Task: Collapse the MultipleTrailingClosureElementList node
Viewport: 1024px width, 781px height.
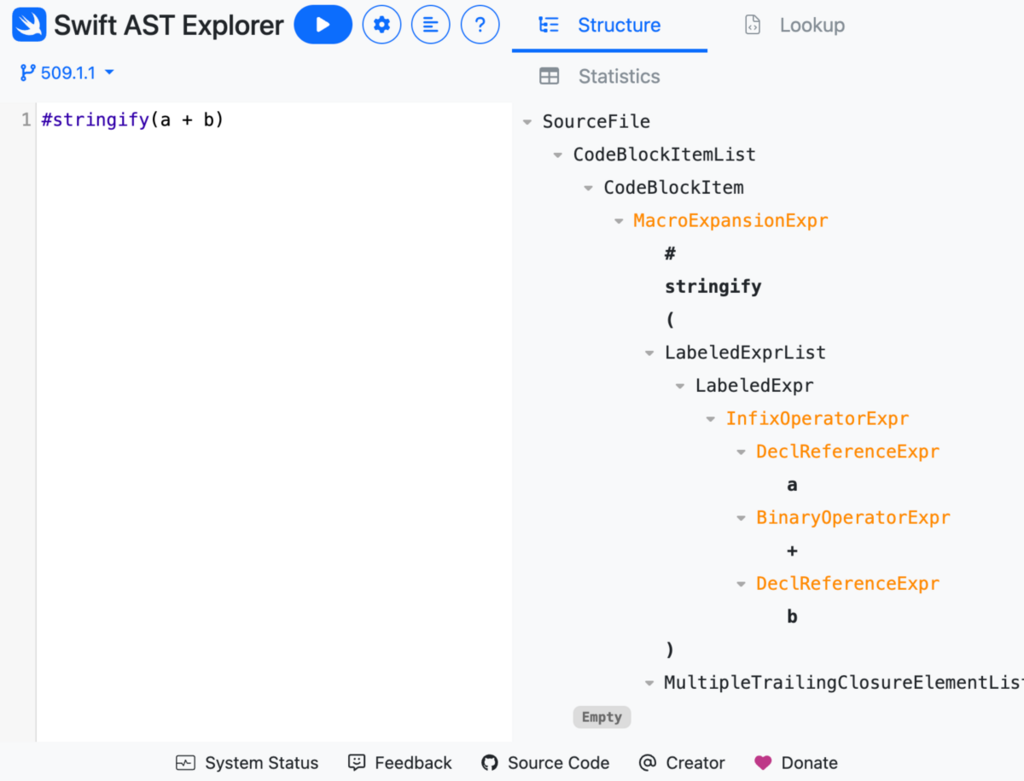Action: point(649,683)
